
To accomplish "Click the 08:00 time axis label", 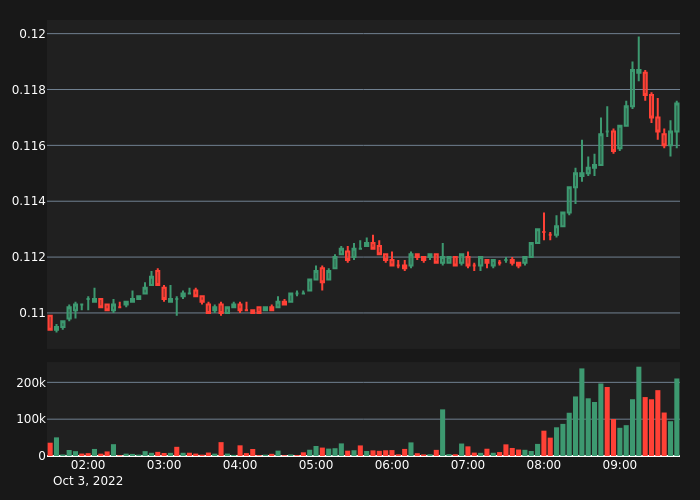I will click(544, 465).
